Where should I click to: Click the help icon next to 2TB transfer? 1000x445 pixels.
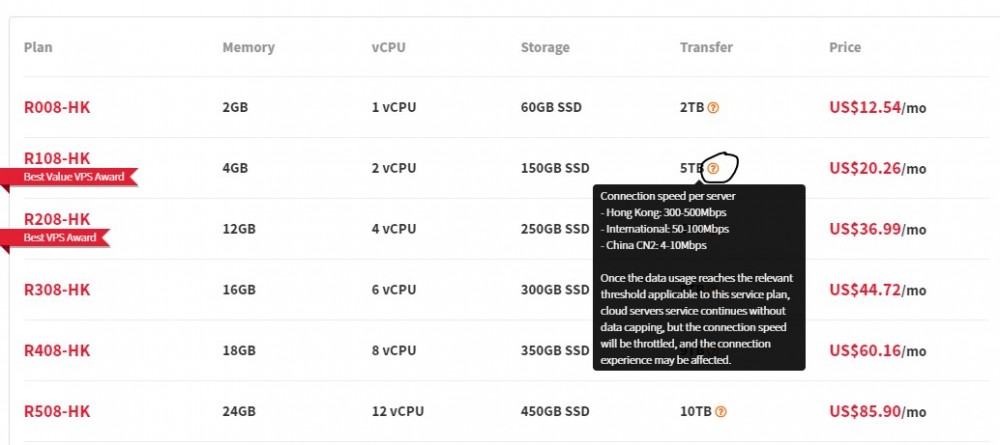(x=713, y=108)
